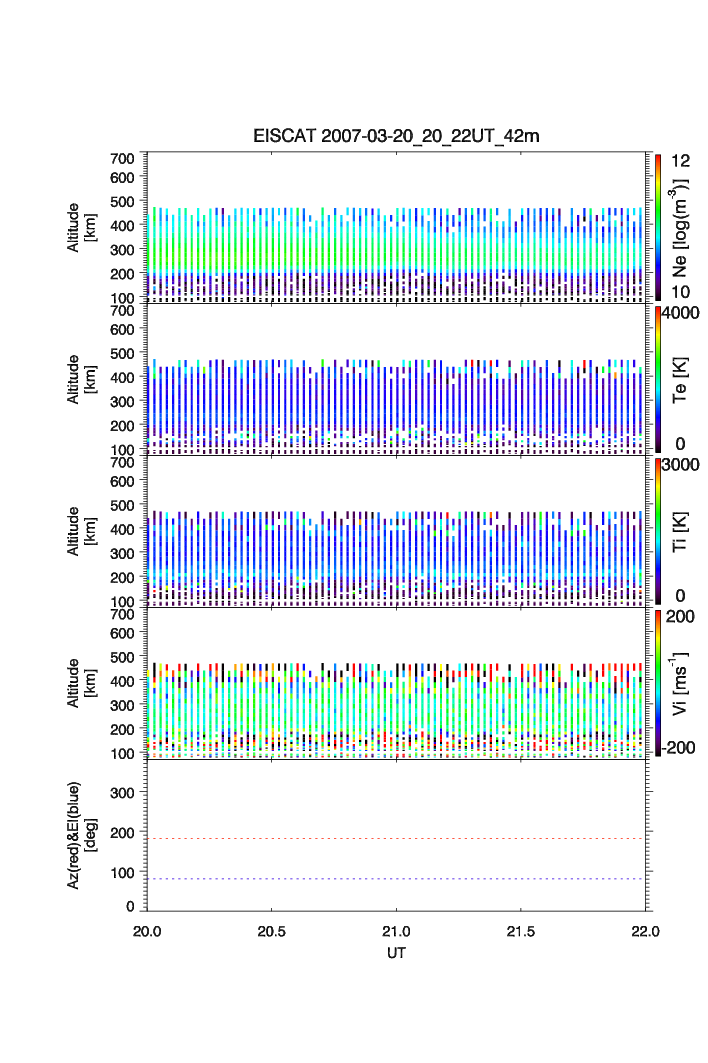708x1063 pixels.
Task: Click the "Vi [ms⁻¹]" colorbar label
Action: point(680,683)
